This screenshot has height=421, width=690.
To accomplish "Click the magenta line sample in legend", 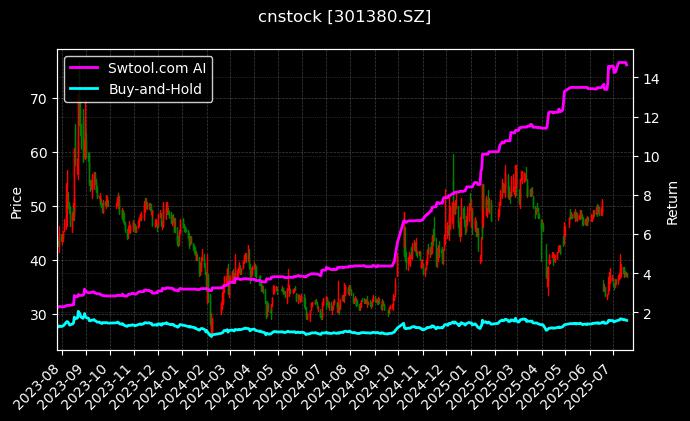I will point(85,69).
